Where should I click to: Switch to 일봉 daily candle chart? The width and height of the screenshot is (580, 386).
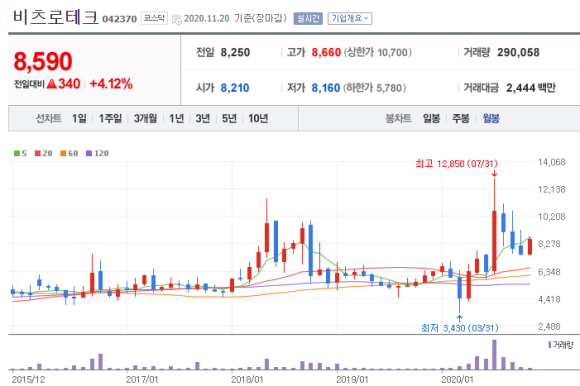(x=431, y=119)
